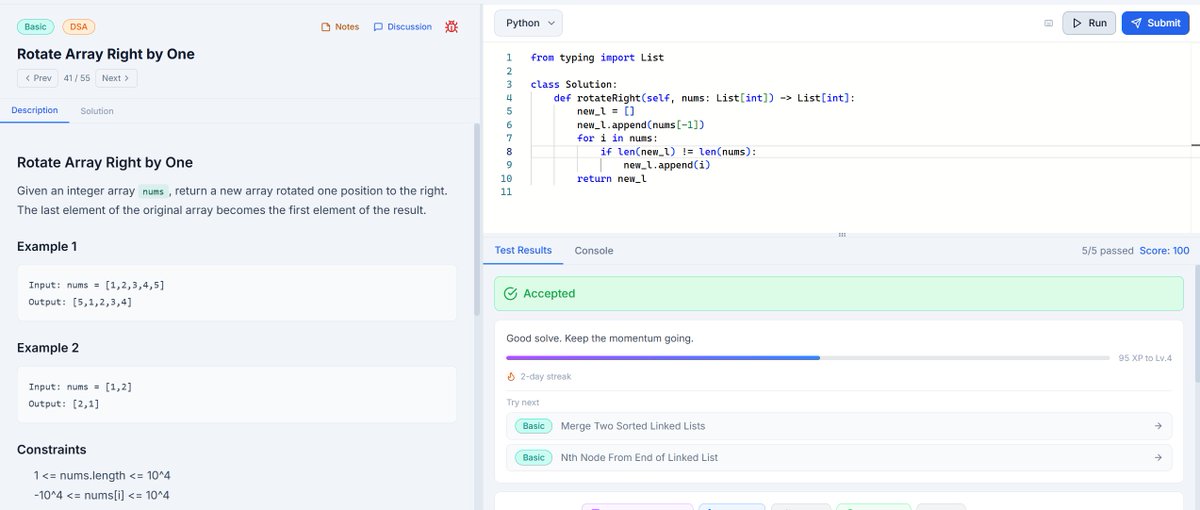Go to the next problem with Next
Image resolution: width=1200 pixels, height=510 pixels.
click(117, 78)
